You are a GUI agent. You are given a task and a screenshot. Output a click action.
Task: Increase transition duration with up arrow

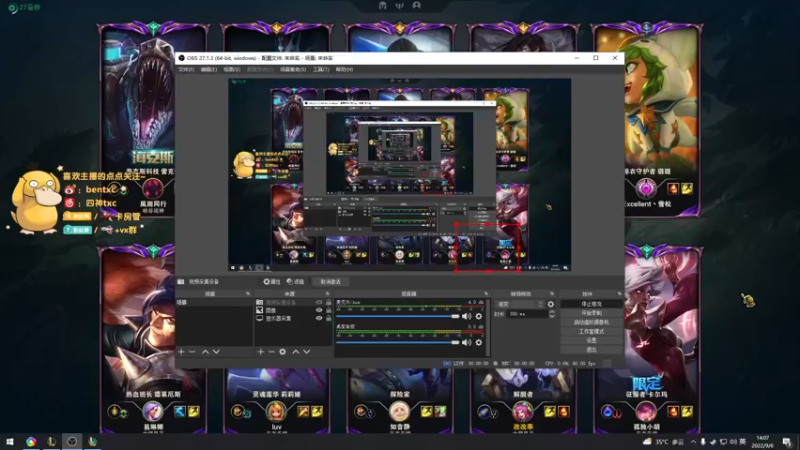[x=552, y=312]
